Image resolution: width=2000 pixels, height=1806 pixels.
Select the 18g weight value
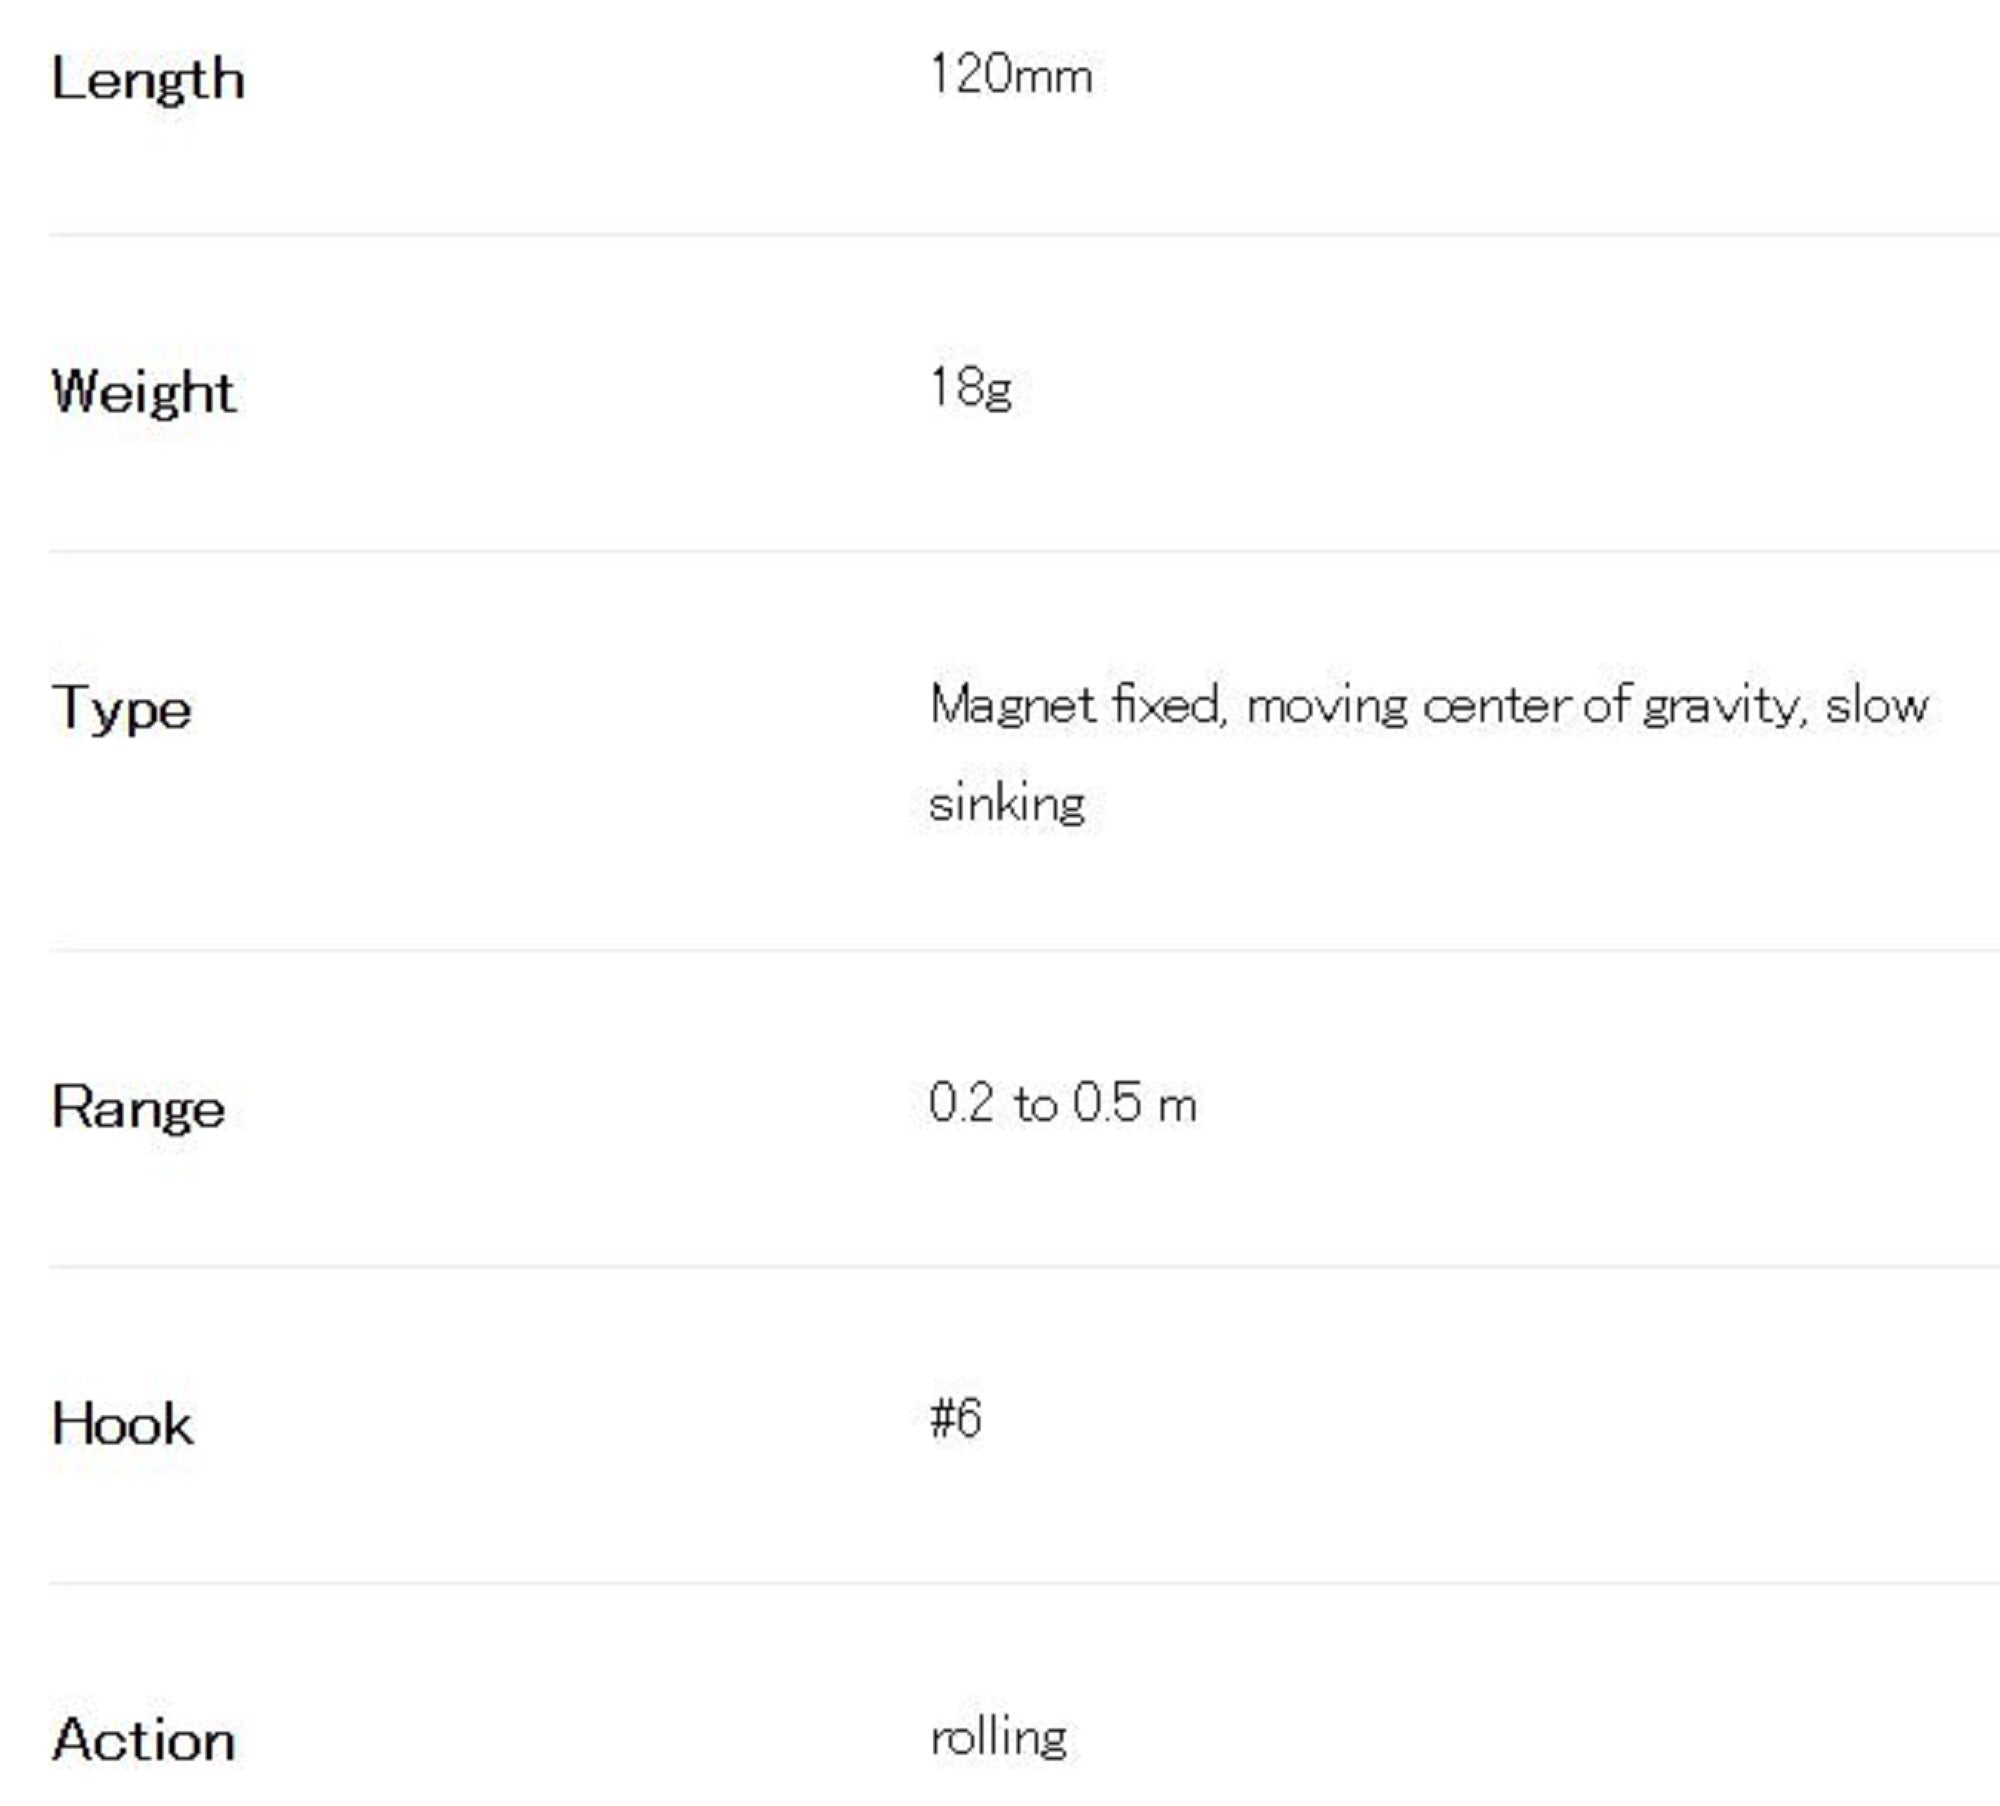pyautogui.click(x=970, y=388)
